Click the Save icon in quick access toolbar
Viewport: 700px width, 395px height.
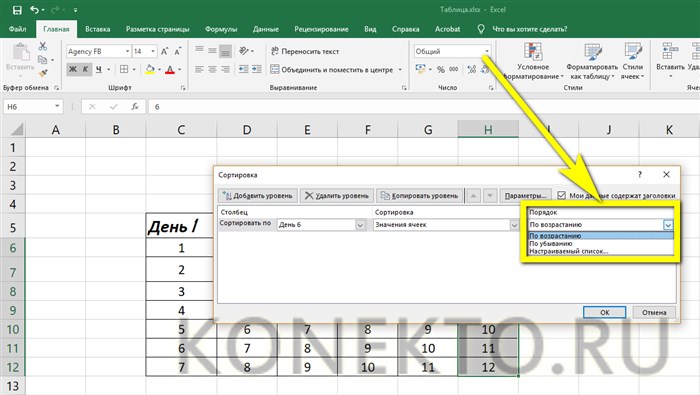(17, 10)
